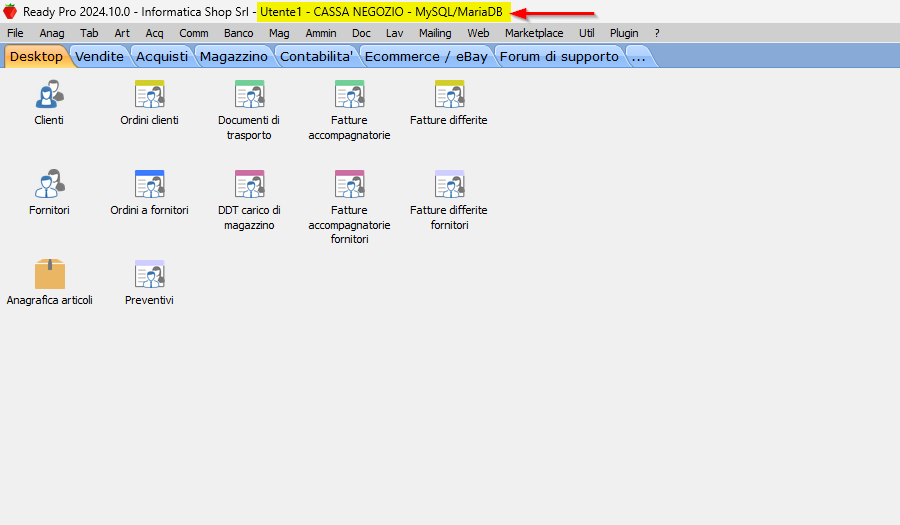This screenshot has height=525, width=900.
Task: Open the Banco menu
Action: pos(238,33)
